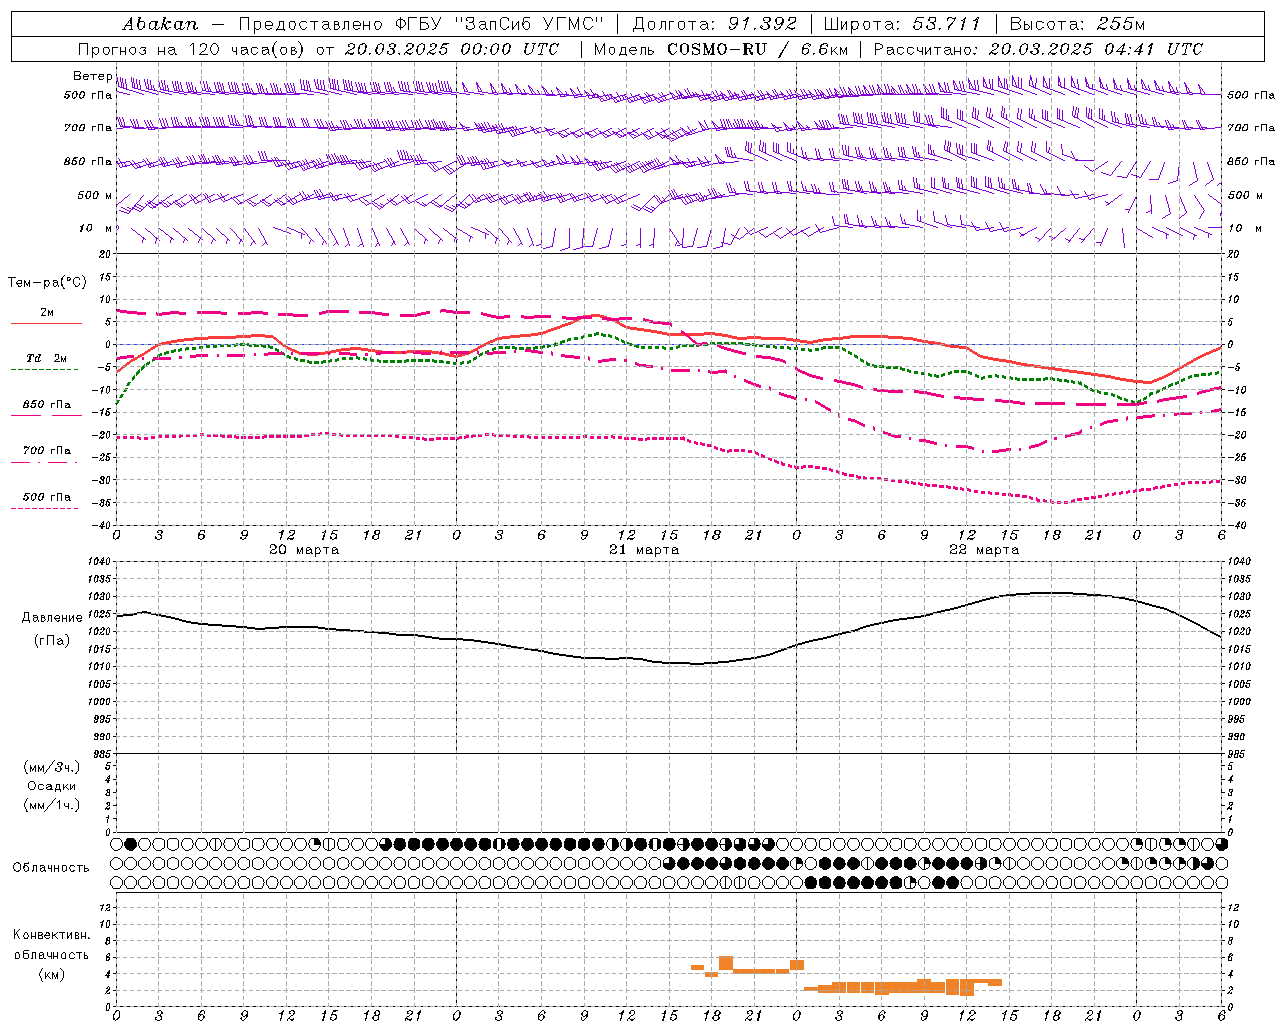Click the Рассчитано 20.03.2025 04:41 UTC text
Viewport: 1280px width, 1024px height.
pyautogui.click(x=1038, y=49)
